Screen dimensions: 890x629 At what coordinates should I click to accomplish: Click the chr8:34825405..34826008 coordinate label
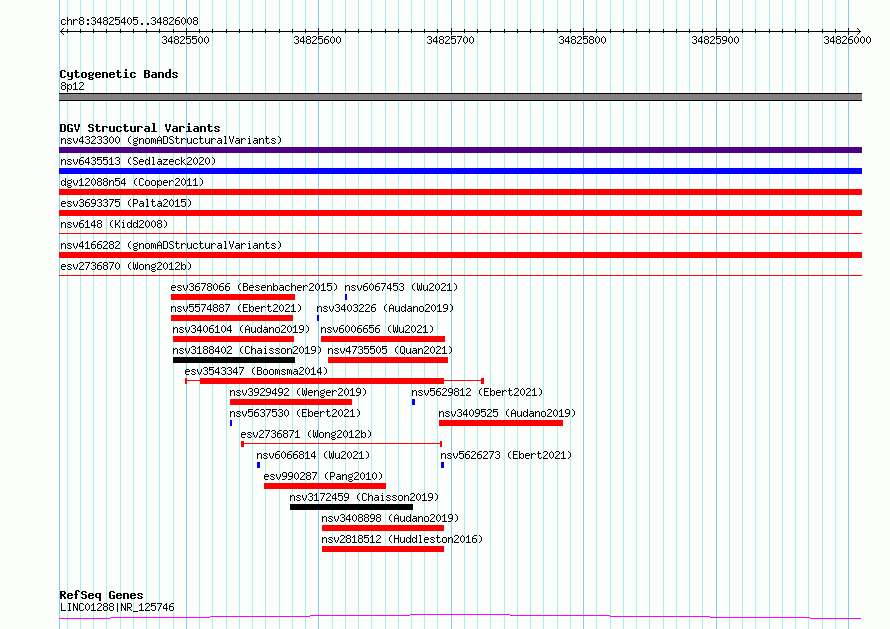pos(129,21)
